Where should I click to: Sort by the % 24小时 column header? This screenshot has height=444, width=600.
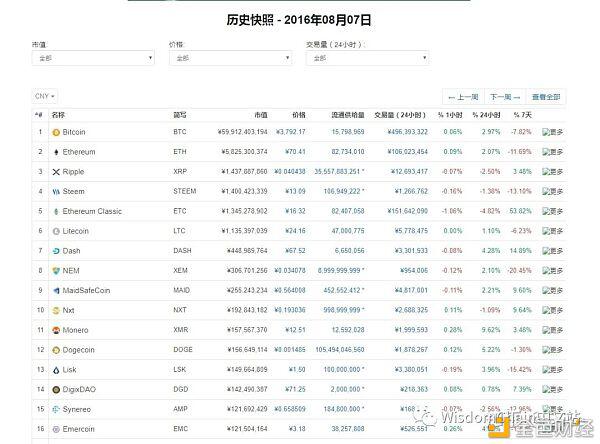tap(486, 115)
